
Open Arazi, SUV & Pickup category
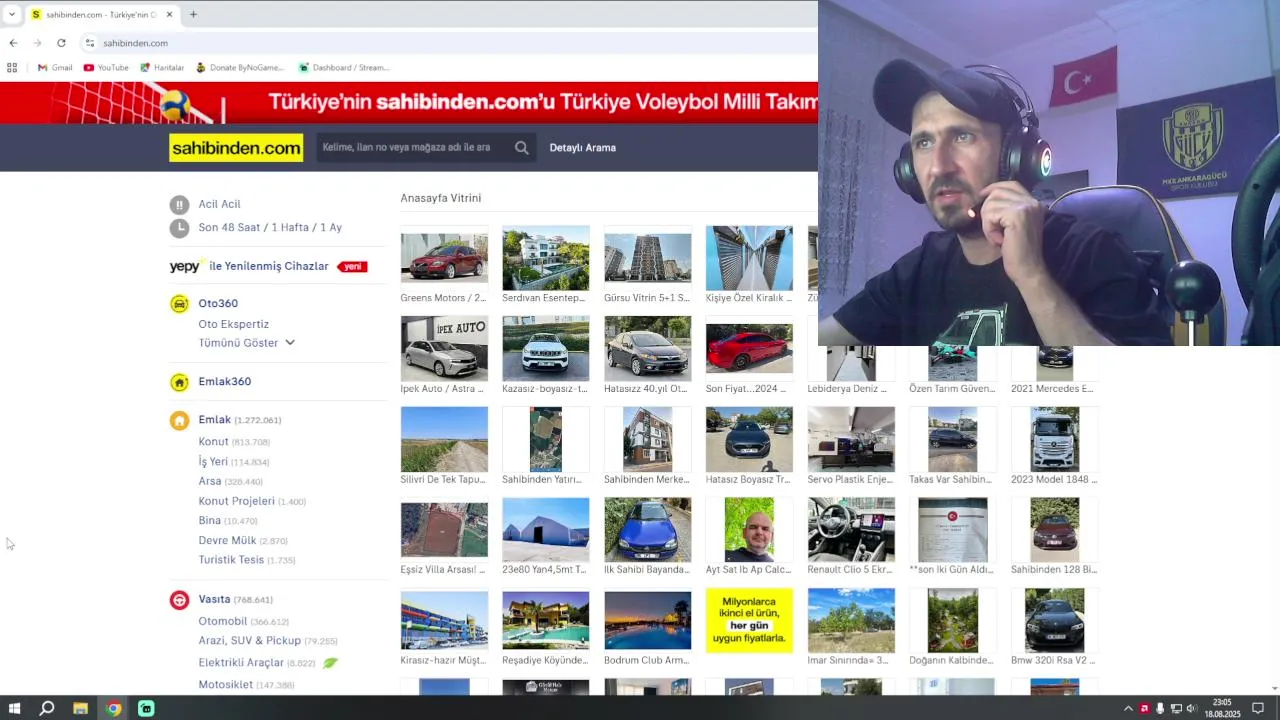point(249,641)
